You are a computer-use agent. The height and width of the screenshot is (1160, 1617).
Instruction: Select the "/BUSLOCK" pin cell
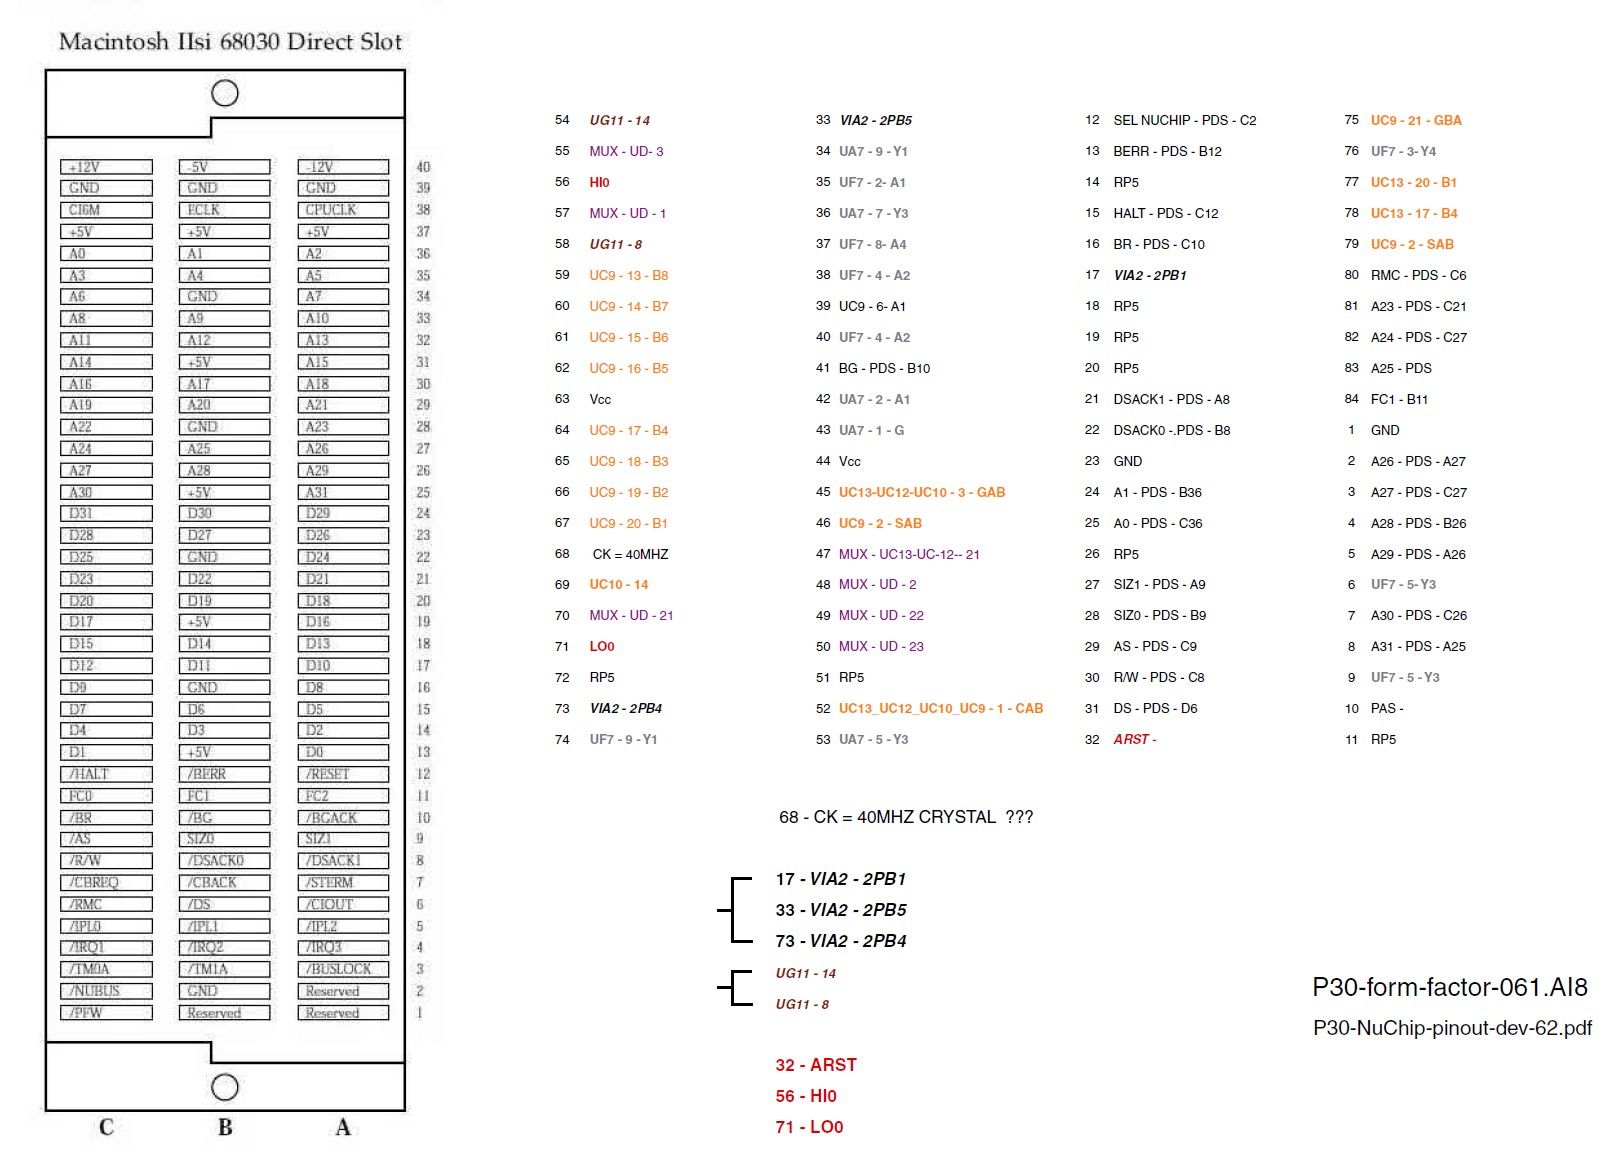(343, 969)
